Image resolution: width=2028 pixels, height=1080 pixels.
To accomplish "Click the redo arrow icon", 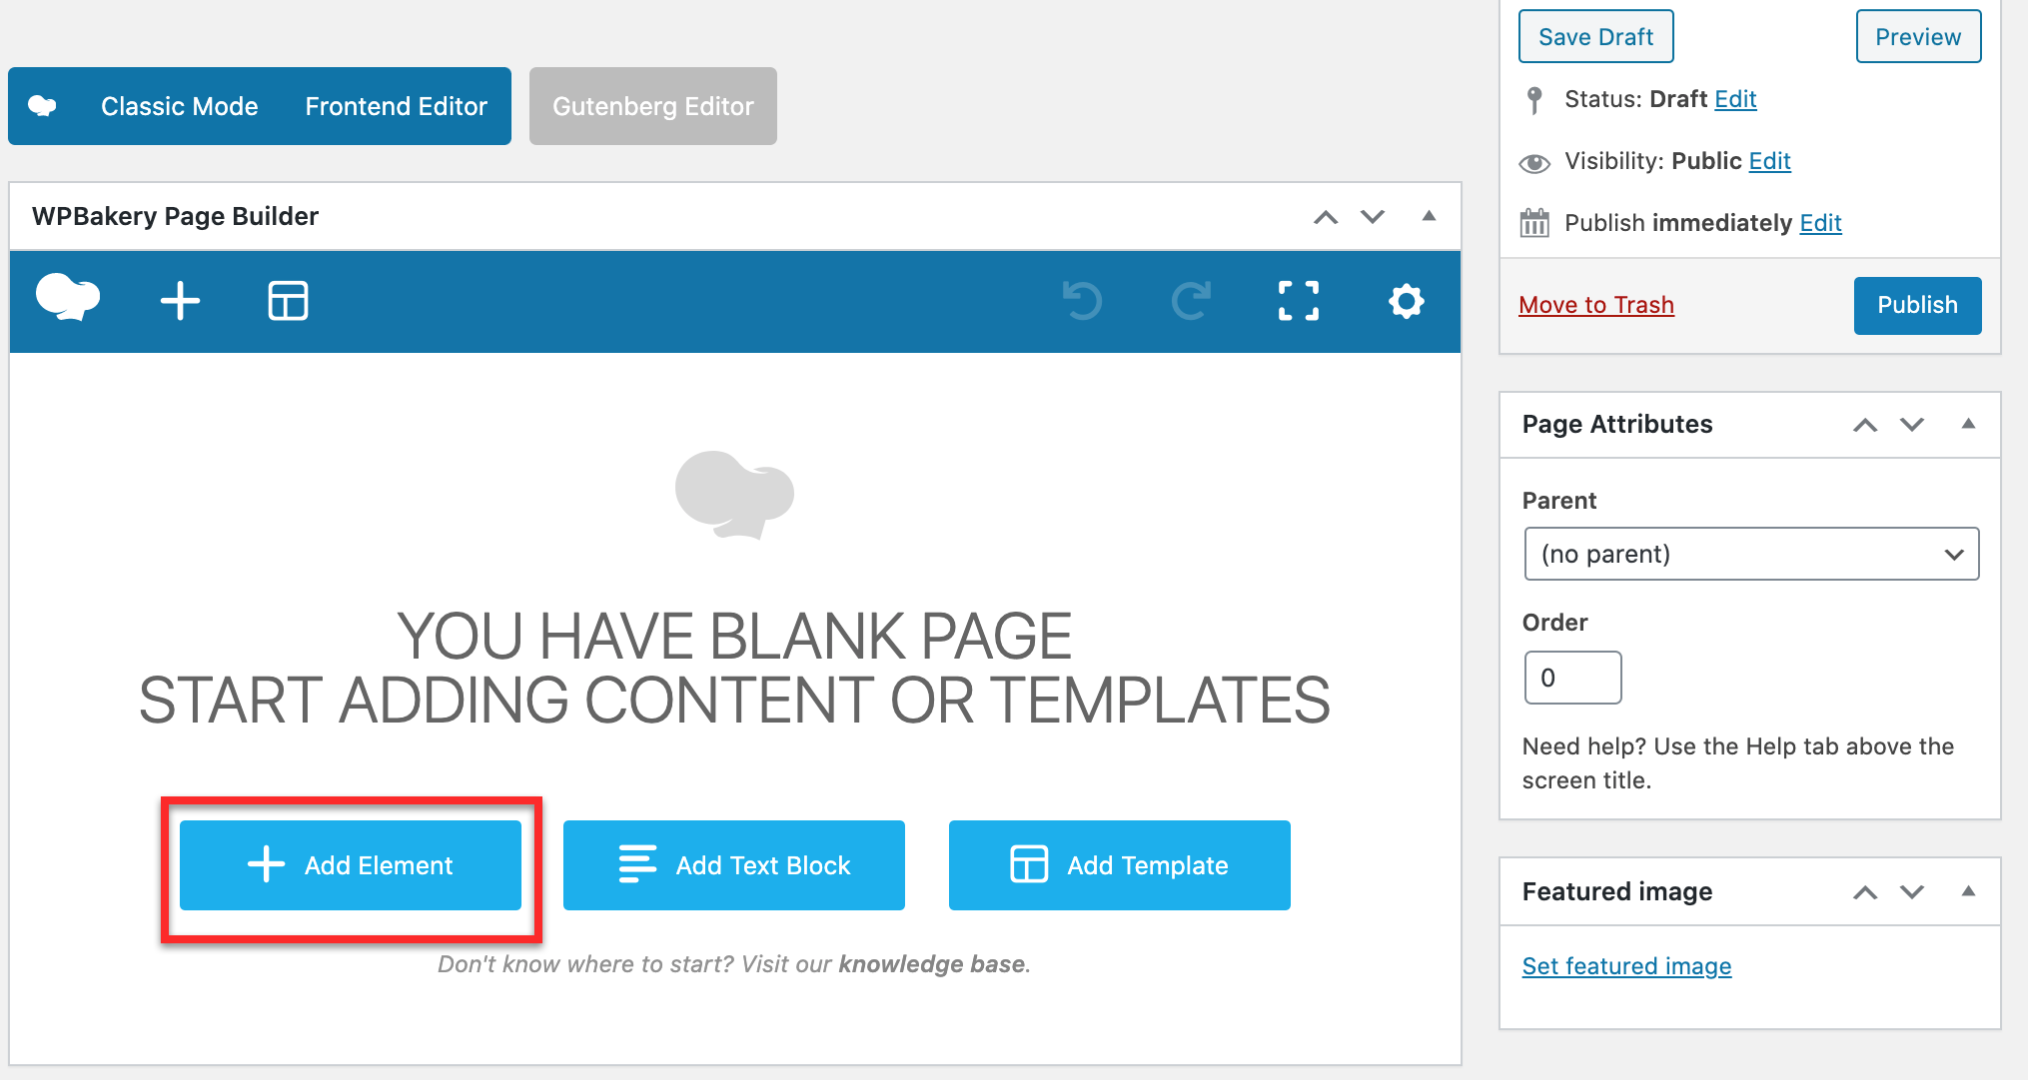I will click(x=1190, y=301).
